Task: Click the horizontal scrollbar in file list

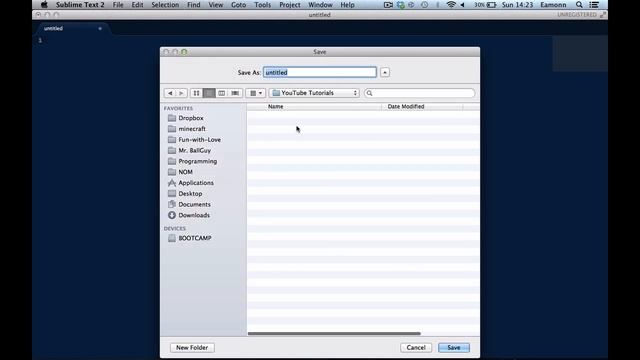Action: [334, 333]
